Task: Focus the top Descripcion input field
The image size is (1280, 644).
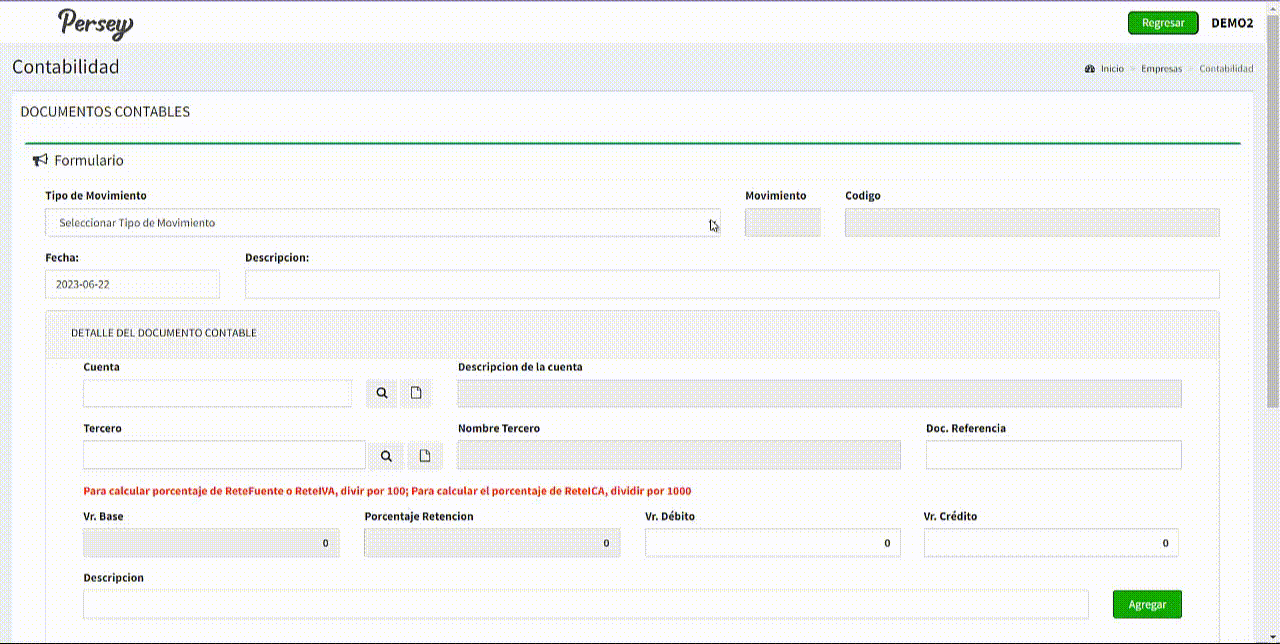Action: 731,284
